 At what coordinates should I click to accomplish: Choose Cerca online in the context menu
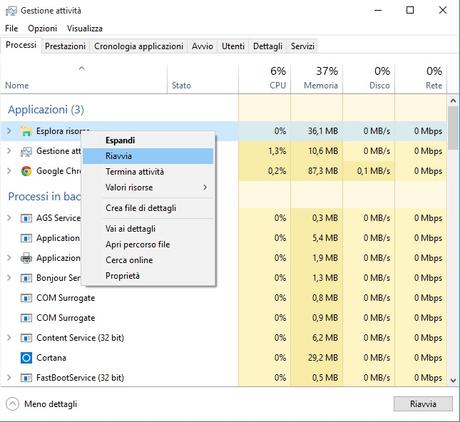[x=148, y=260]
